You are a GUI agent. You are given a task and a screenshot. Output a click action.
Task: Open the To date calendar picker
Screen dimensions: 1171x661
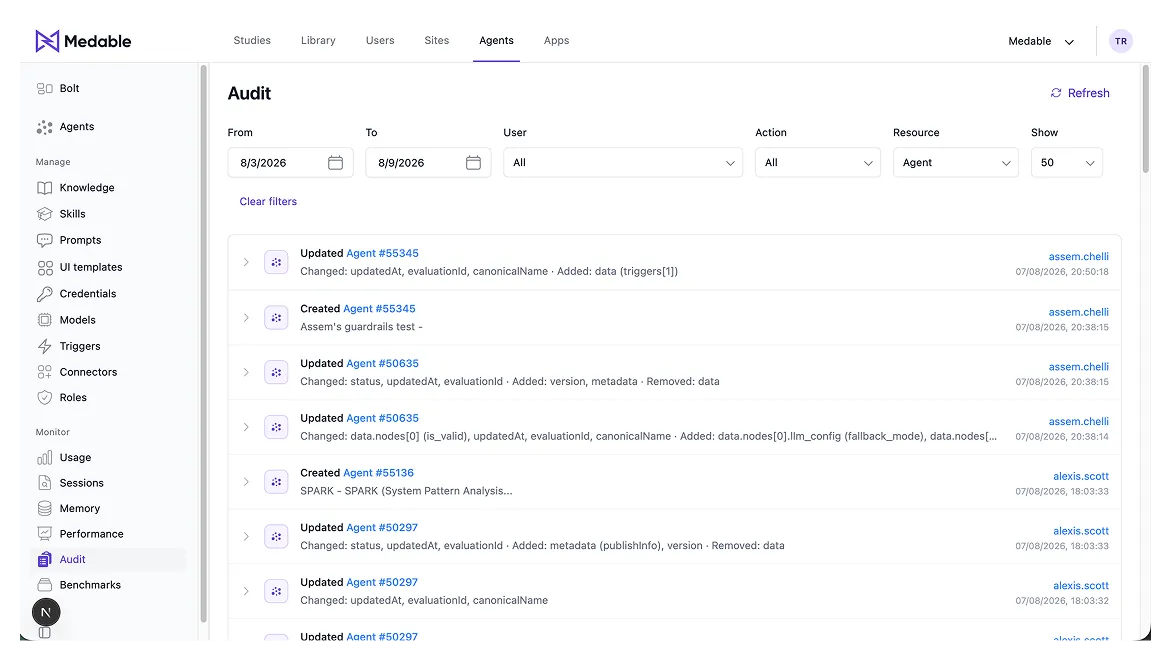pyautogui.click(x=473, y=163)
